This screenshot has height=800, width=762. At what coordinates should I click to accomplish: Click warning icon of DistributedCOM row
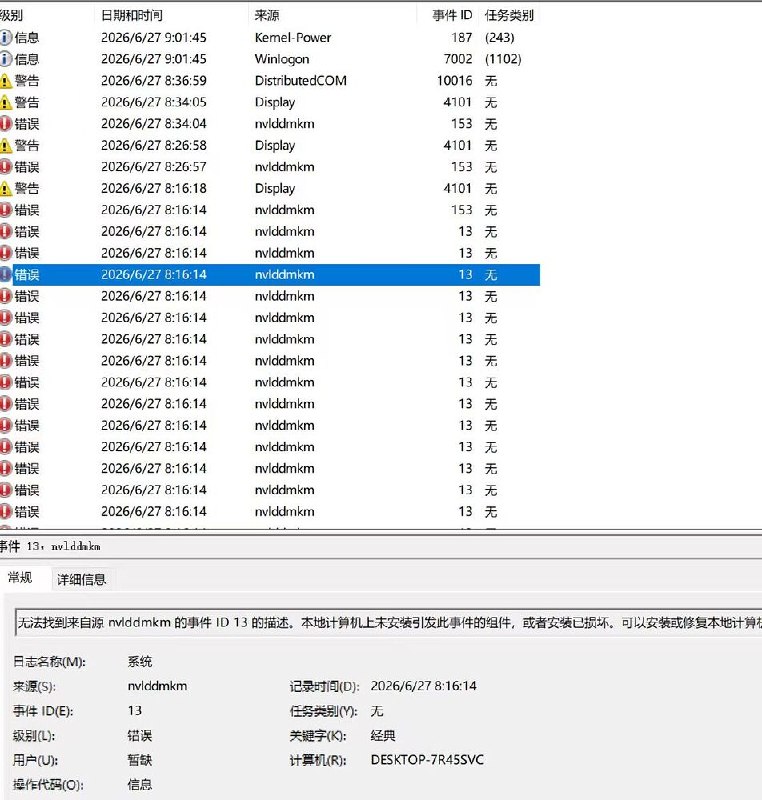[6, 81]
